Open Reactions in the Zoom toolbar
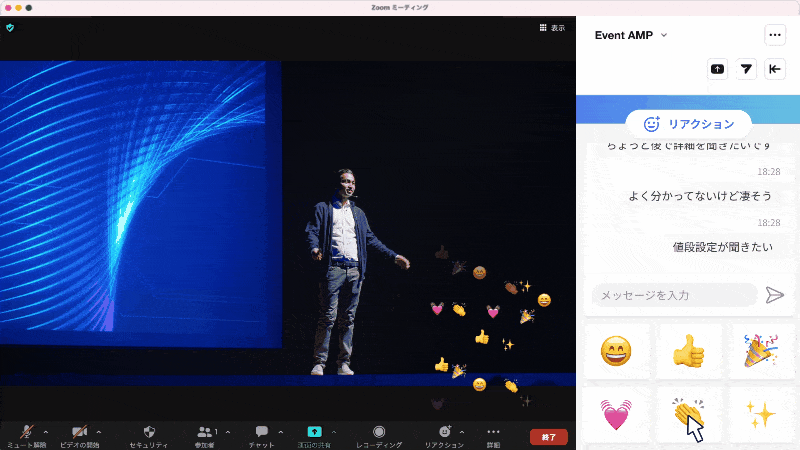Viewport: 800px width, 450px height. point(444,432)
